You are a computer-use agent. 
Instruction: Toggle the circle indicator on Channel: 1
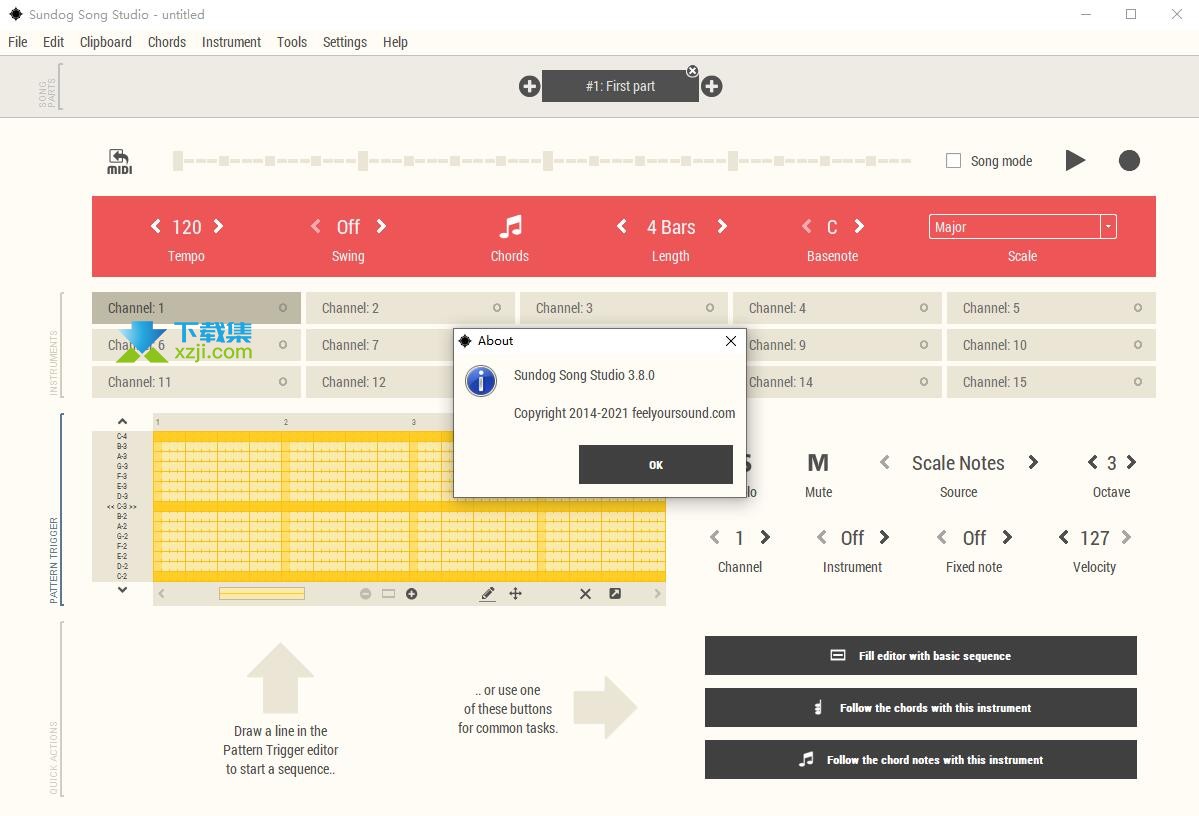283,308
